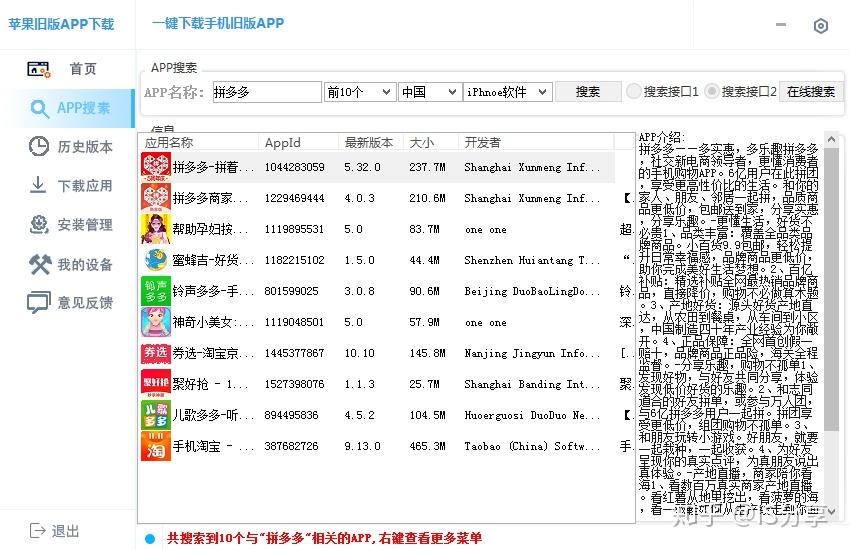Click the 儿歌多多 app icon
Screen dimensions: 850x550
click(156, 415)
